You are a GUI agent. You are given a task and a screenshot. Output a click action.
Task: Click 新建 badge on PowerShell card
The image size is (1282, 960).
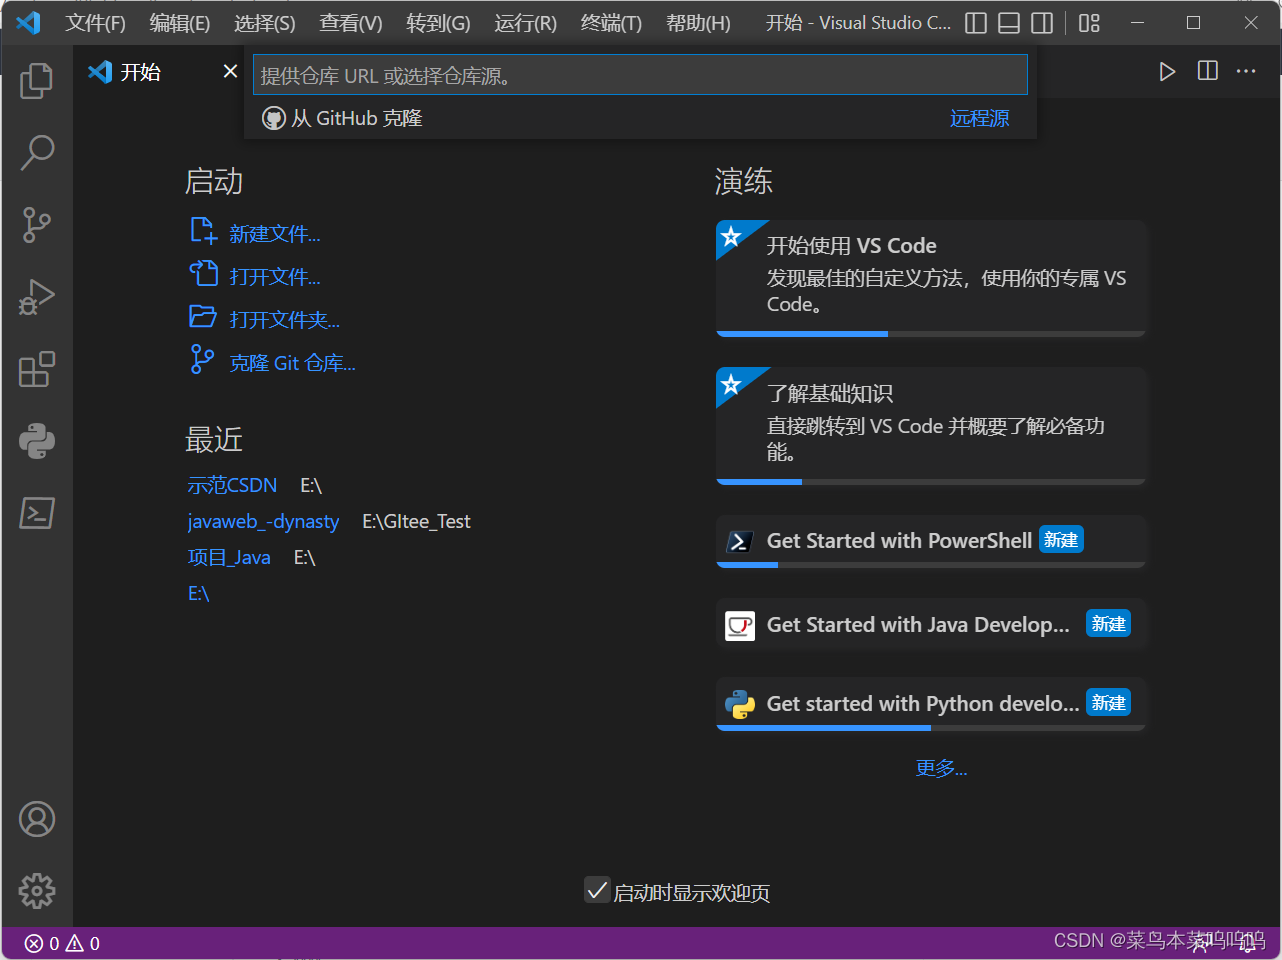point(1061,540)
